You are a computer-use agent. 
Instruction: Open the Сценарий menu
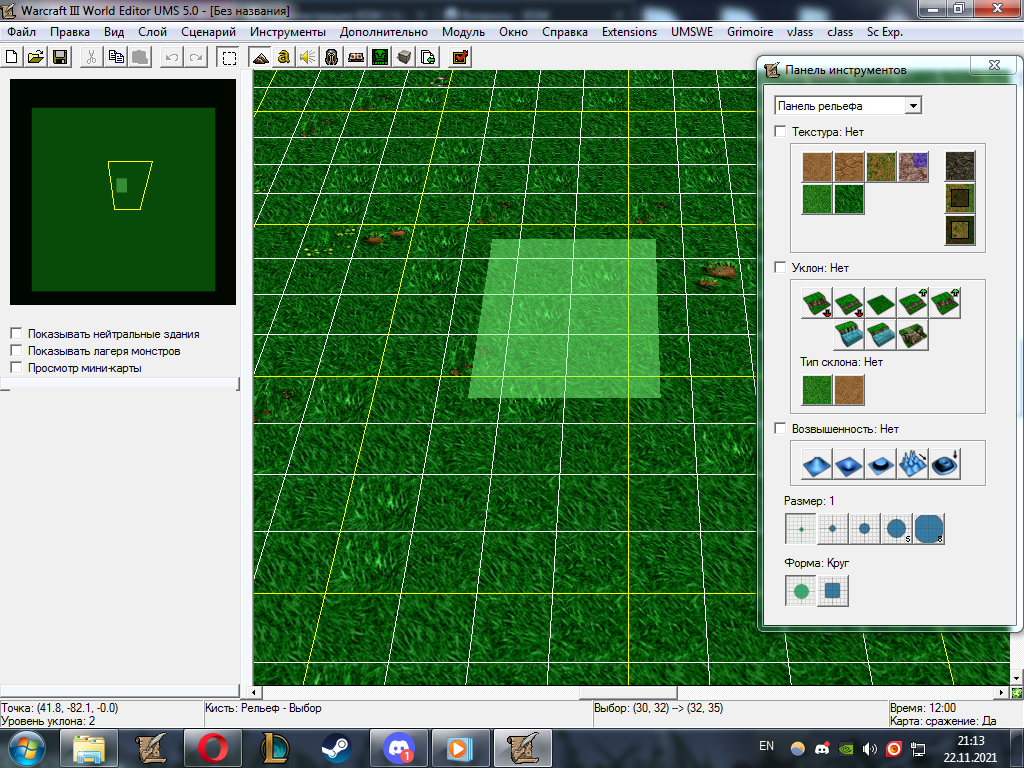pos(208,32)
